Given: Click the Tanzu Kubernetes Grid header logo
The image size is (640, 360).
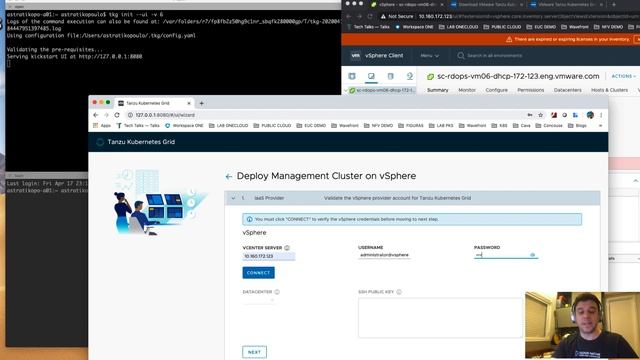Looking at the screenshot, I should pos(100,142).
